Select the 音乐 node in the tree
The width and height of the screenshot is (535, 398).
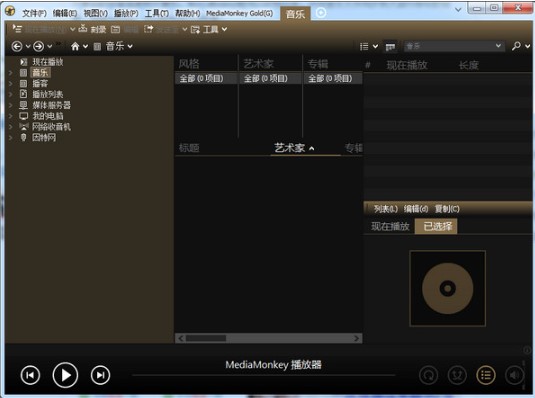[40, 73]
